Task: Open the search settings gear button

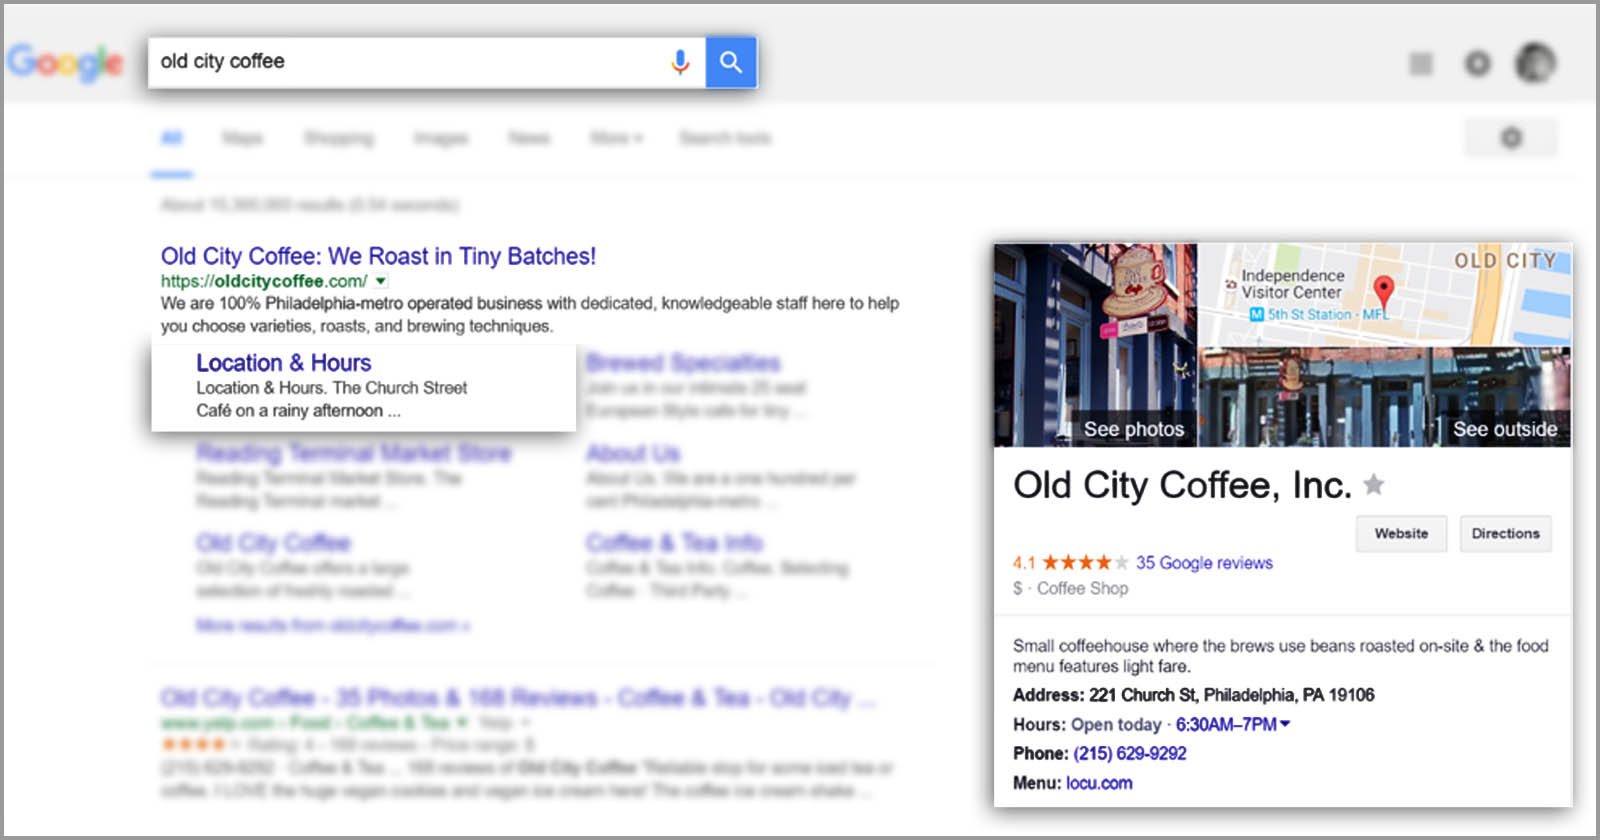Action: point(1511,138)
